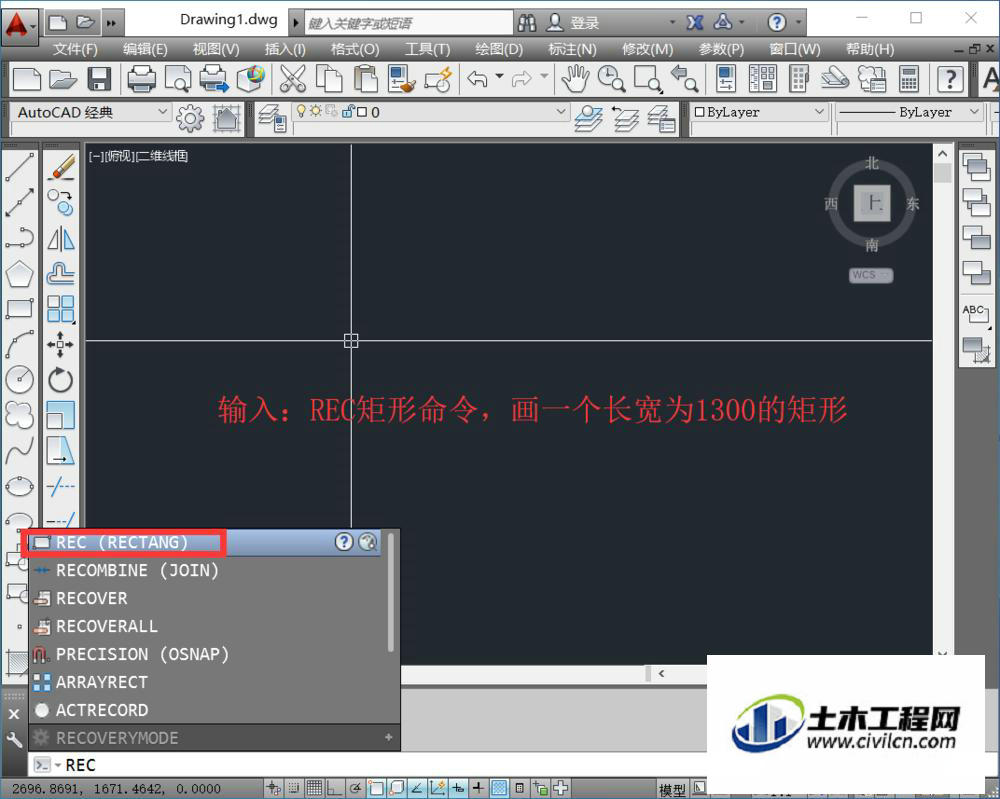Toggle Object Snap in status bar

tap(376, 788)
